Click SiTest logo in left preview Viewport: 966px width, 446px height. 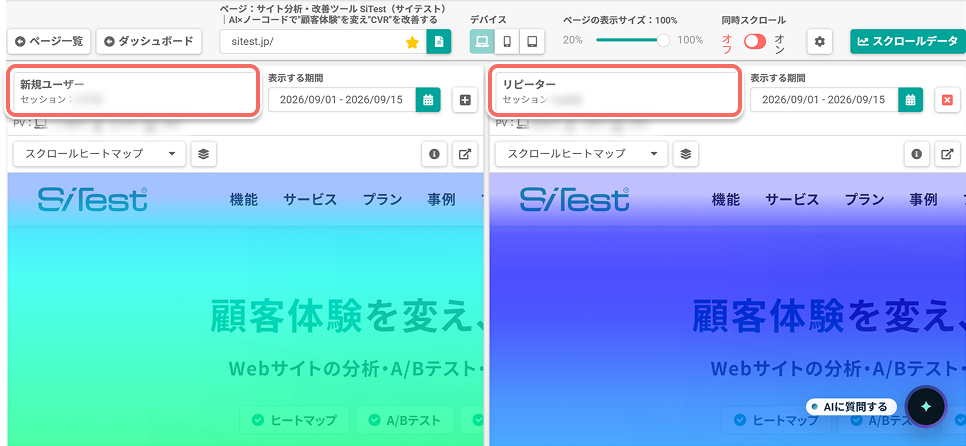pos(92,199)
